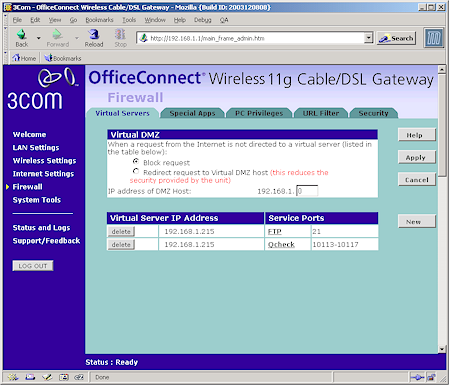Image resolution: width=450 pixels, height=386 pixels.
Task: Click the Mozilla throbber logo icon
Action: pos(433,38)
